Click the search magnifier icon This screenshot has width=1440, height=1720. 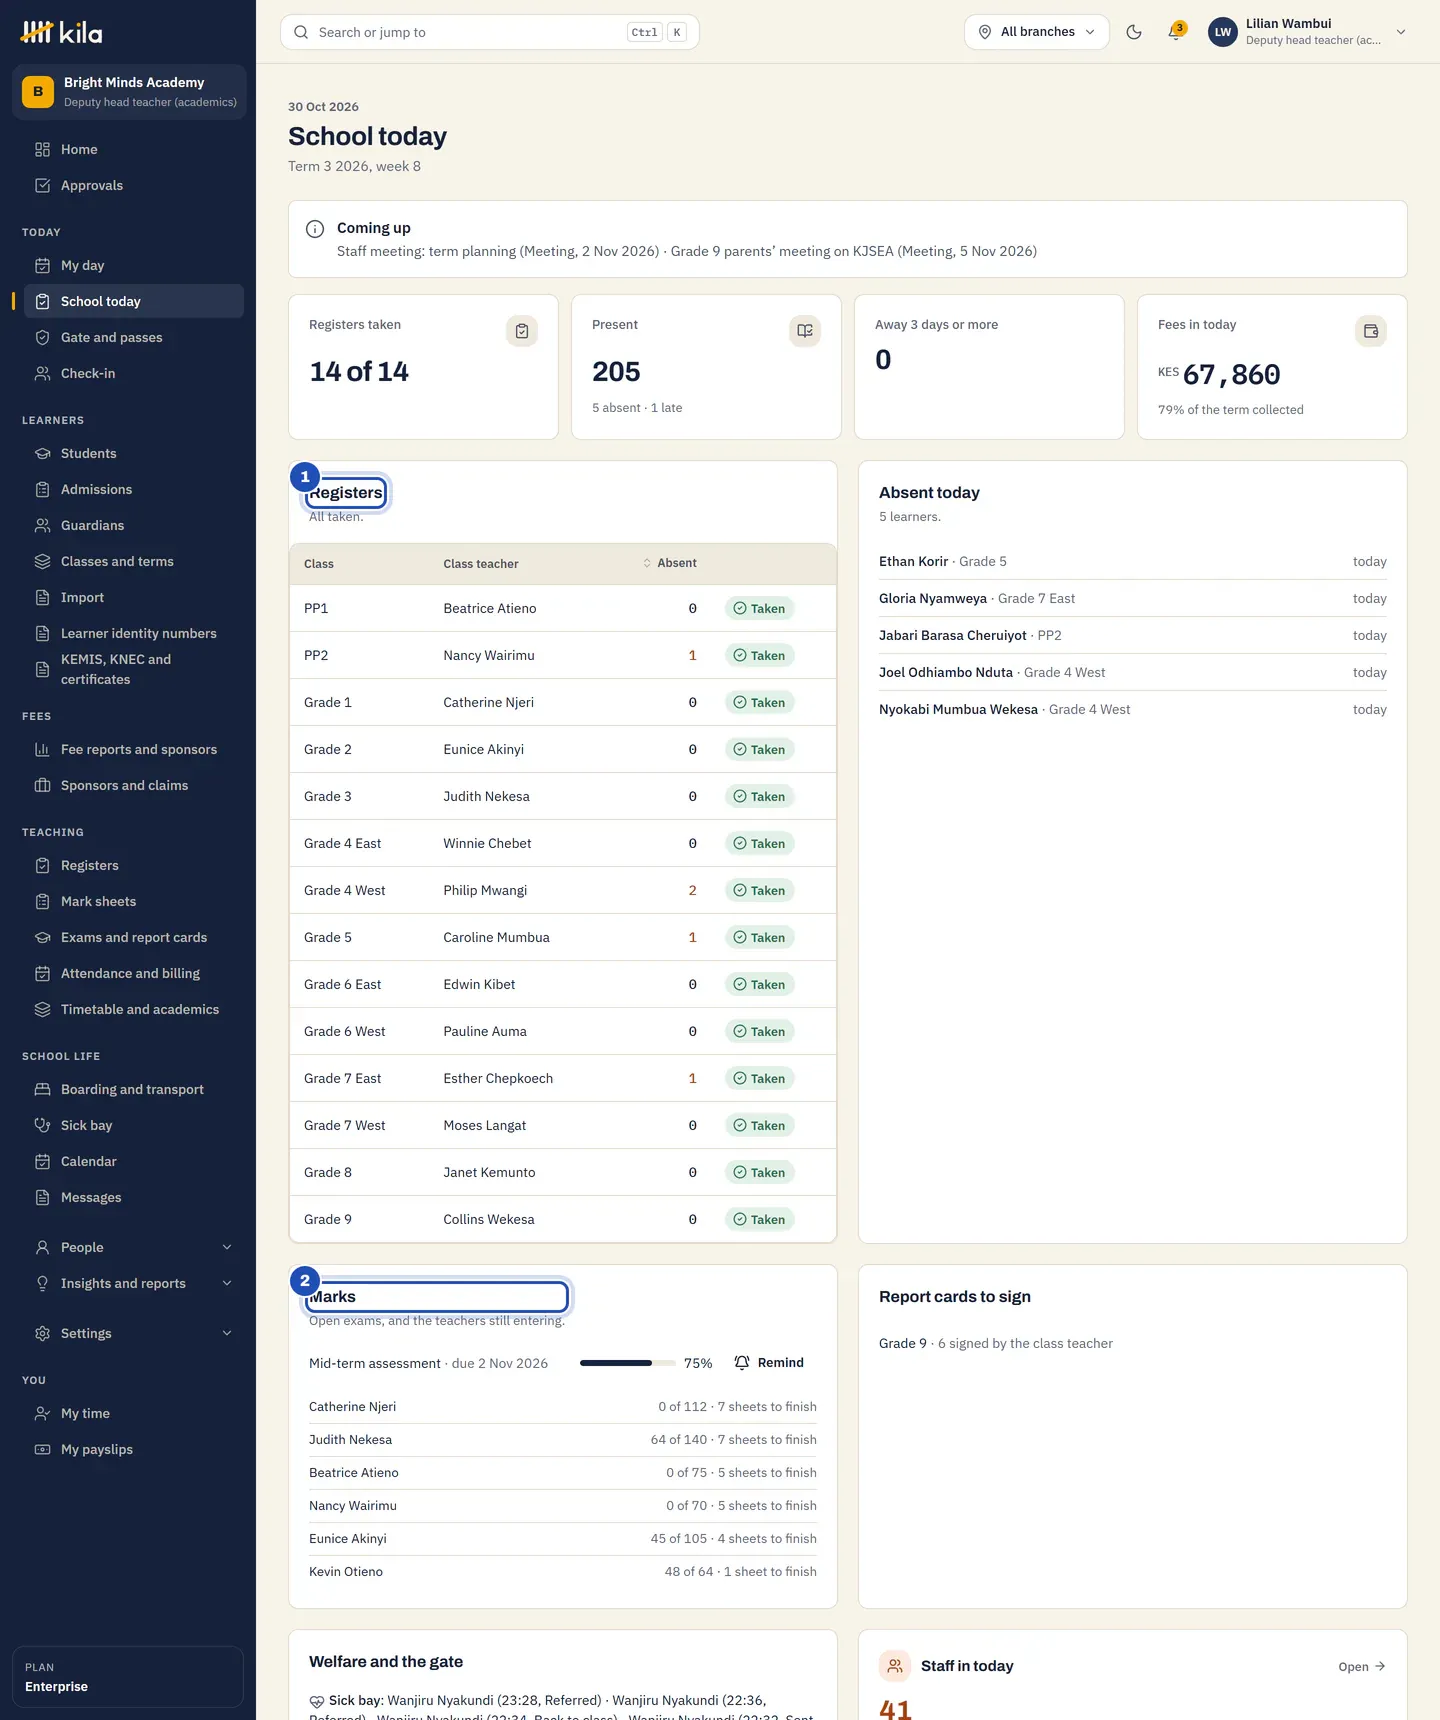(x=301, y=32)
